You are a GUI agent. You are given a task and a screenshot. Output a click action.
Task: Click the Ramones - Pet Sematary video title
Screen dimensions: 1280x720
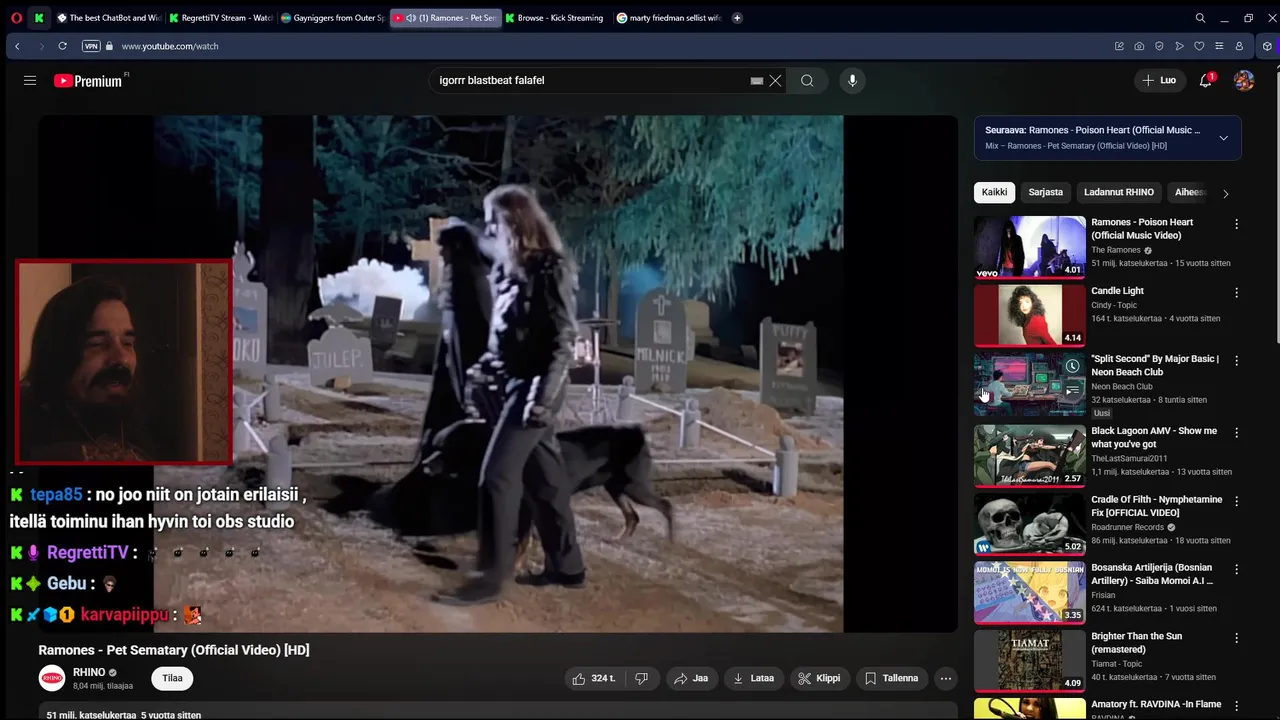174,650
